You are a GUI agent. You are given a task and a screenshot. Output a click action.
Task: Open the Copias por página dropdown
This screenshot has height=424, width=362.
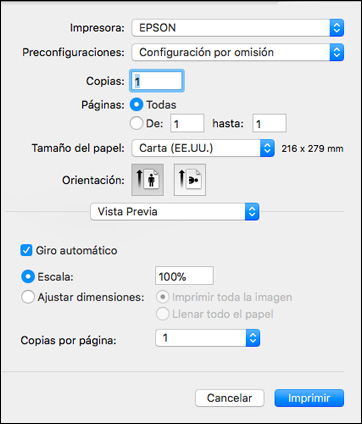208,338
